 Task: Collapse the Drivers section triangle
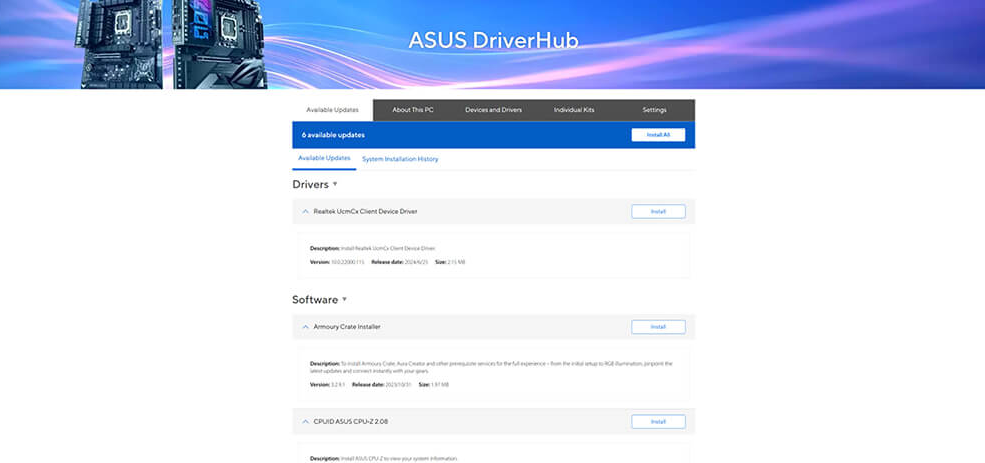(335, 185)
